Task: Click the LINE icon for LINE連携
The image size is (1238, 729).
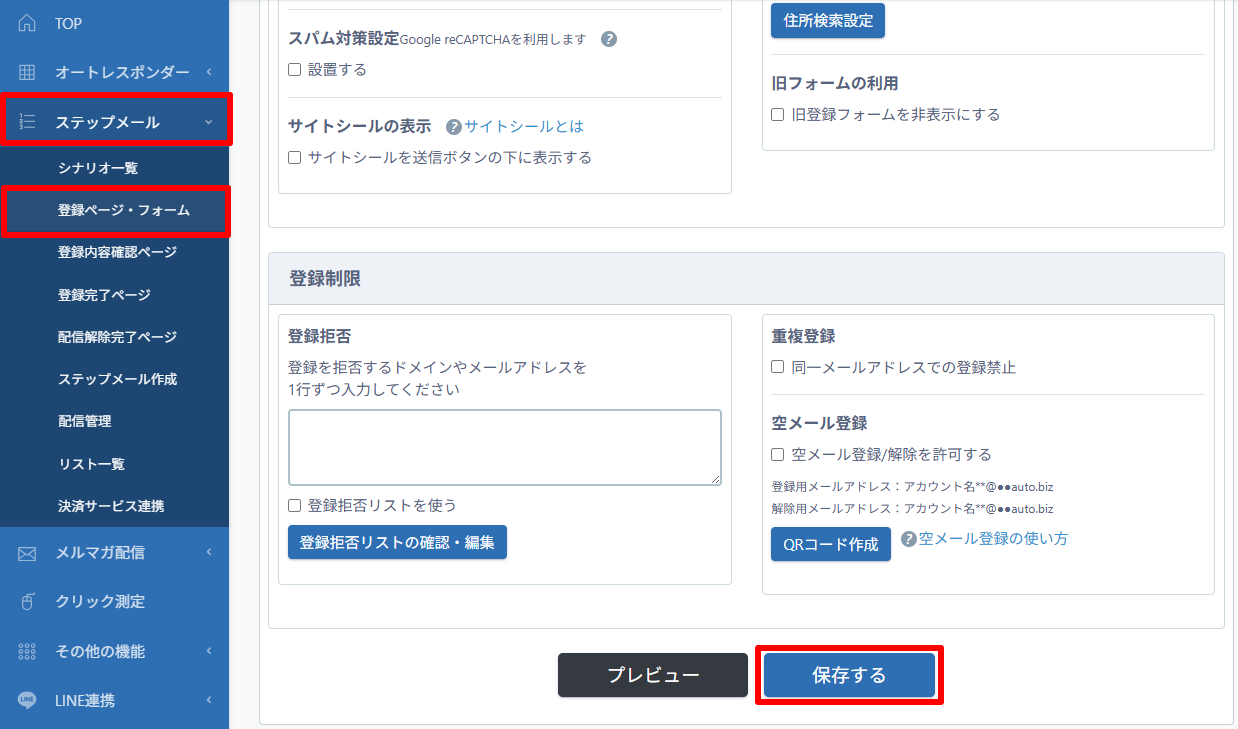Action: click(x=27, y=700)
